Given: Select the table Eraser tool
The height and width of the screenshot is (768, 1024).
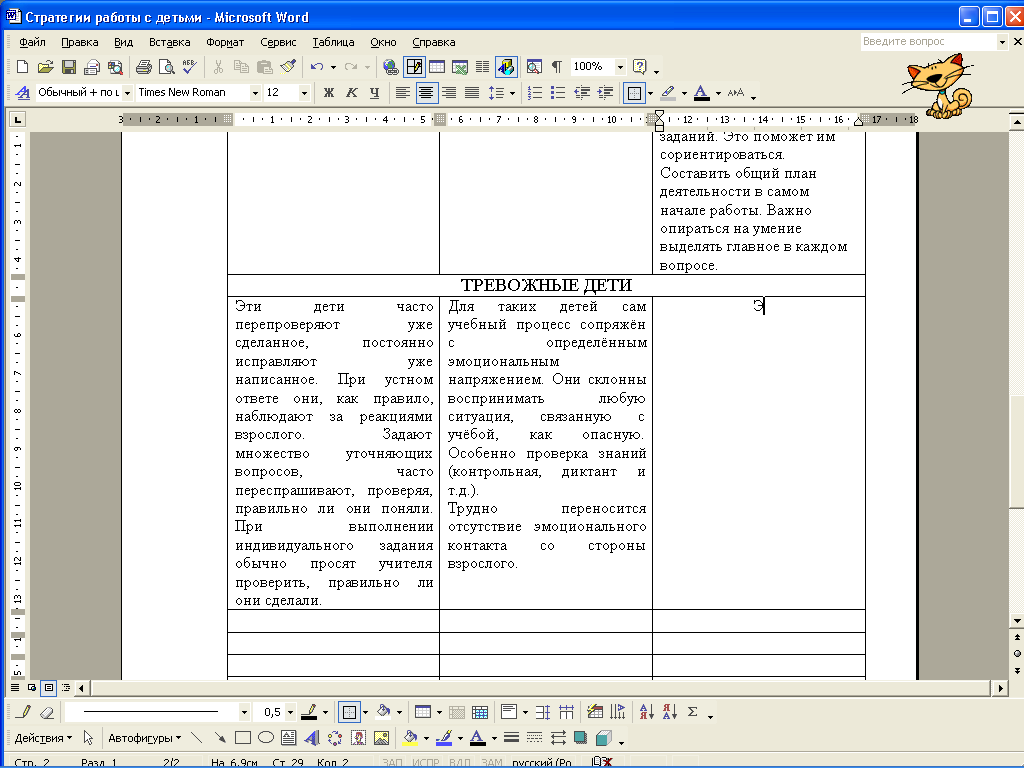Looking at the screenshot, I should tap(47, 712).
